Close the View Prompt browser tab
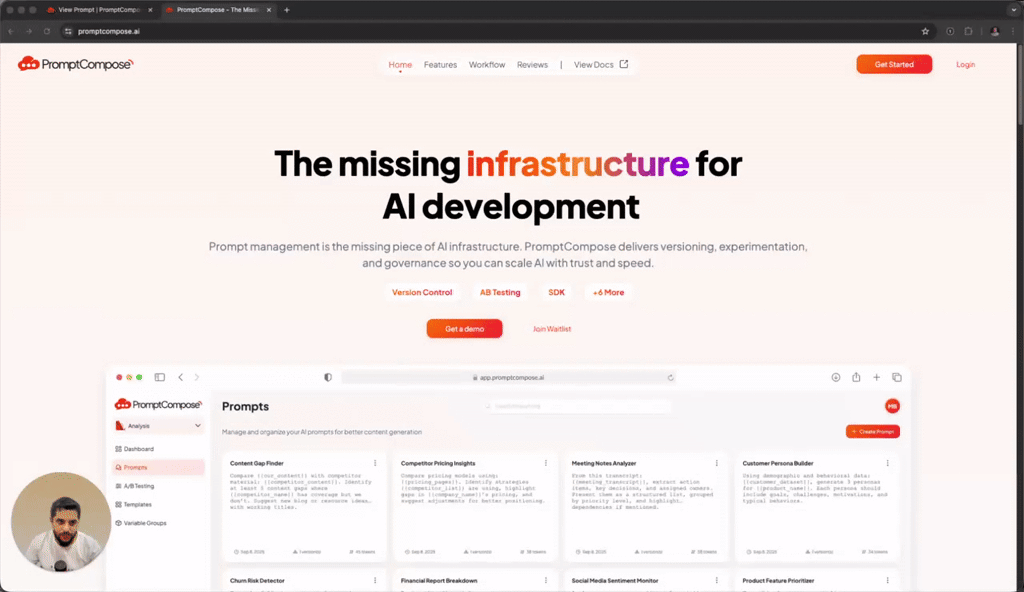The width and height of the screenshot is (1024, 592). (x=150, y=10)
